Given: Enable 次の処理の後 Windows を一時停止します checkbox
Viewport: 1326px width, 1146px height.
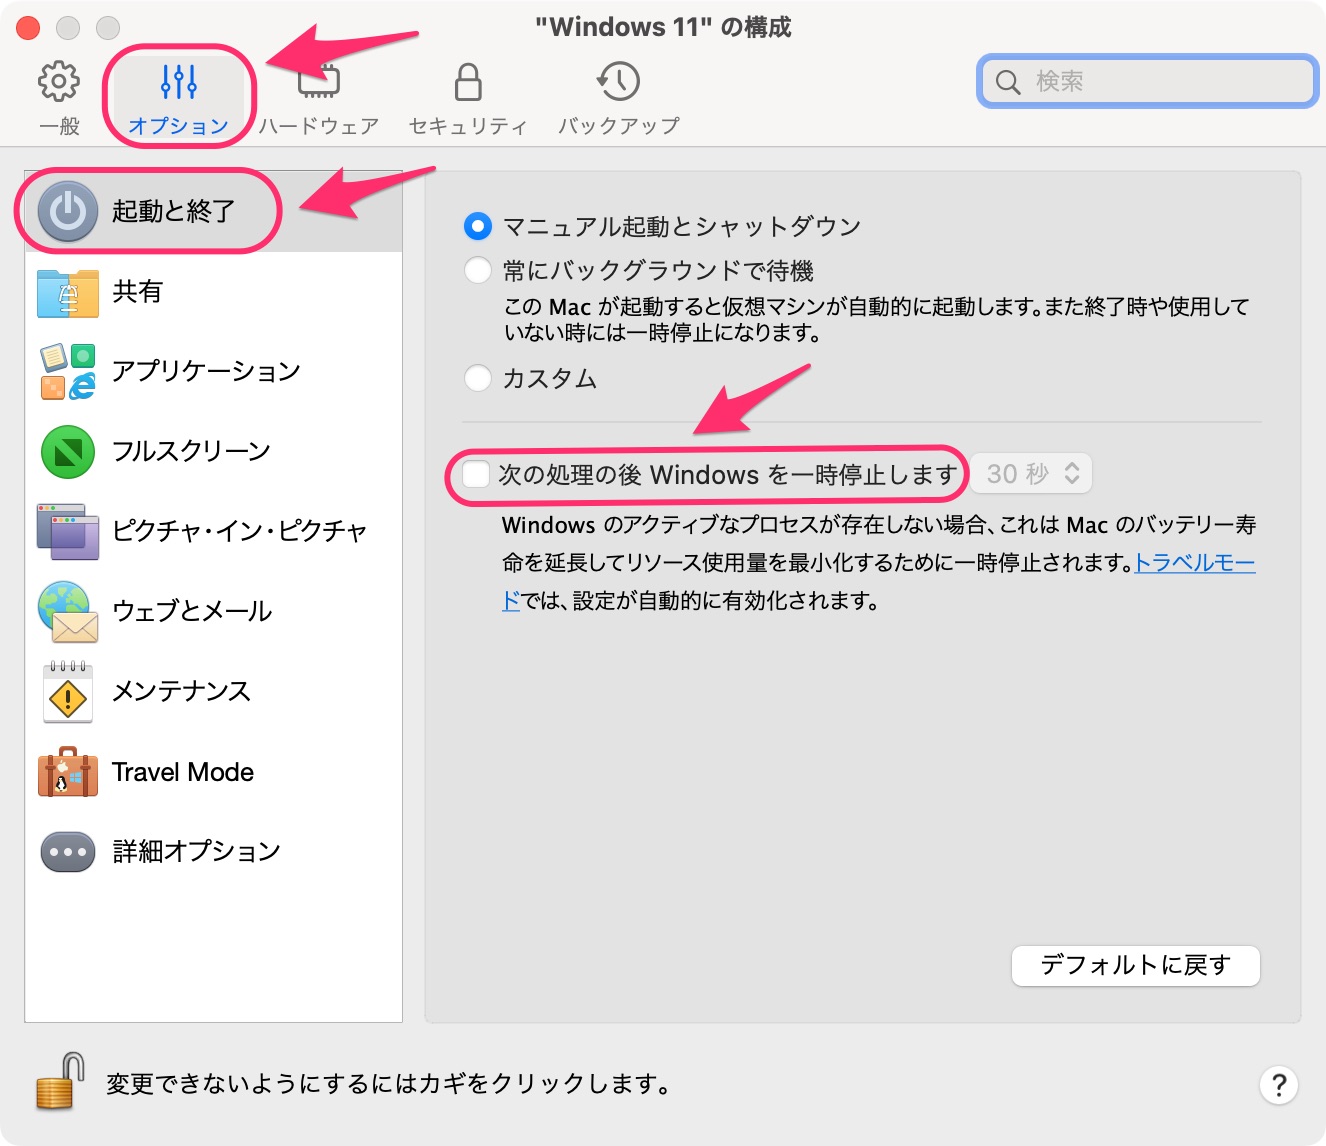Looking at the screenshot, I should [x=476, y=473].
